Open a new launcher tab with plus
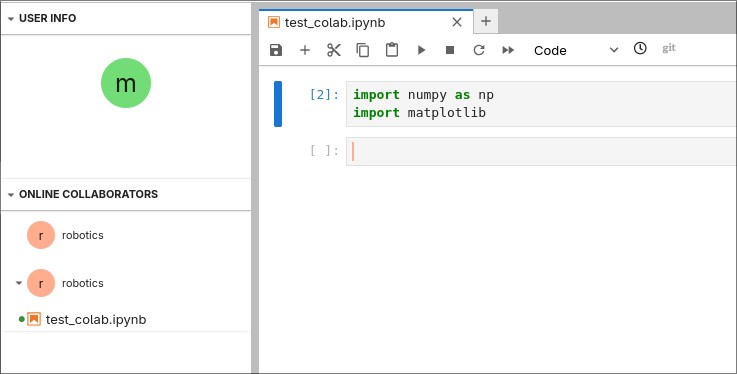The image size is (737, 374). (486, 21)
